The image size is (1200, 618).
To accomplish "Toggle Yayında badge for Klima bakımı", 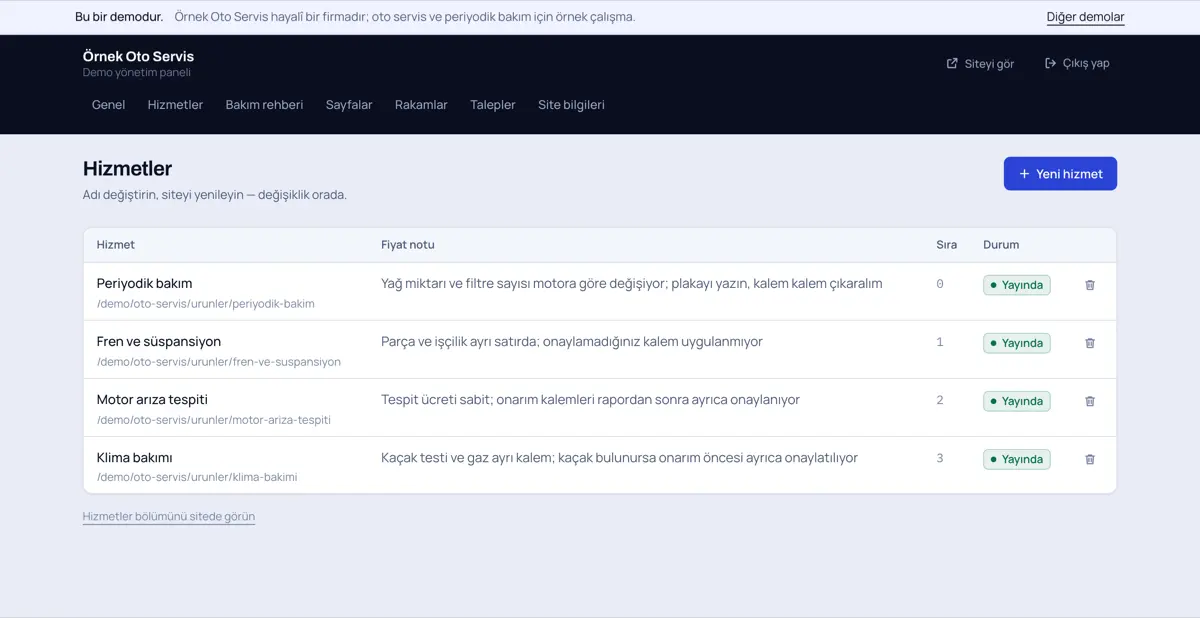I will click(1016, 459).
